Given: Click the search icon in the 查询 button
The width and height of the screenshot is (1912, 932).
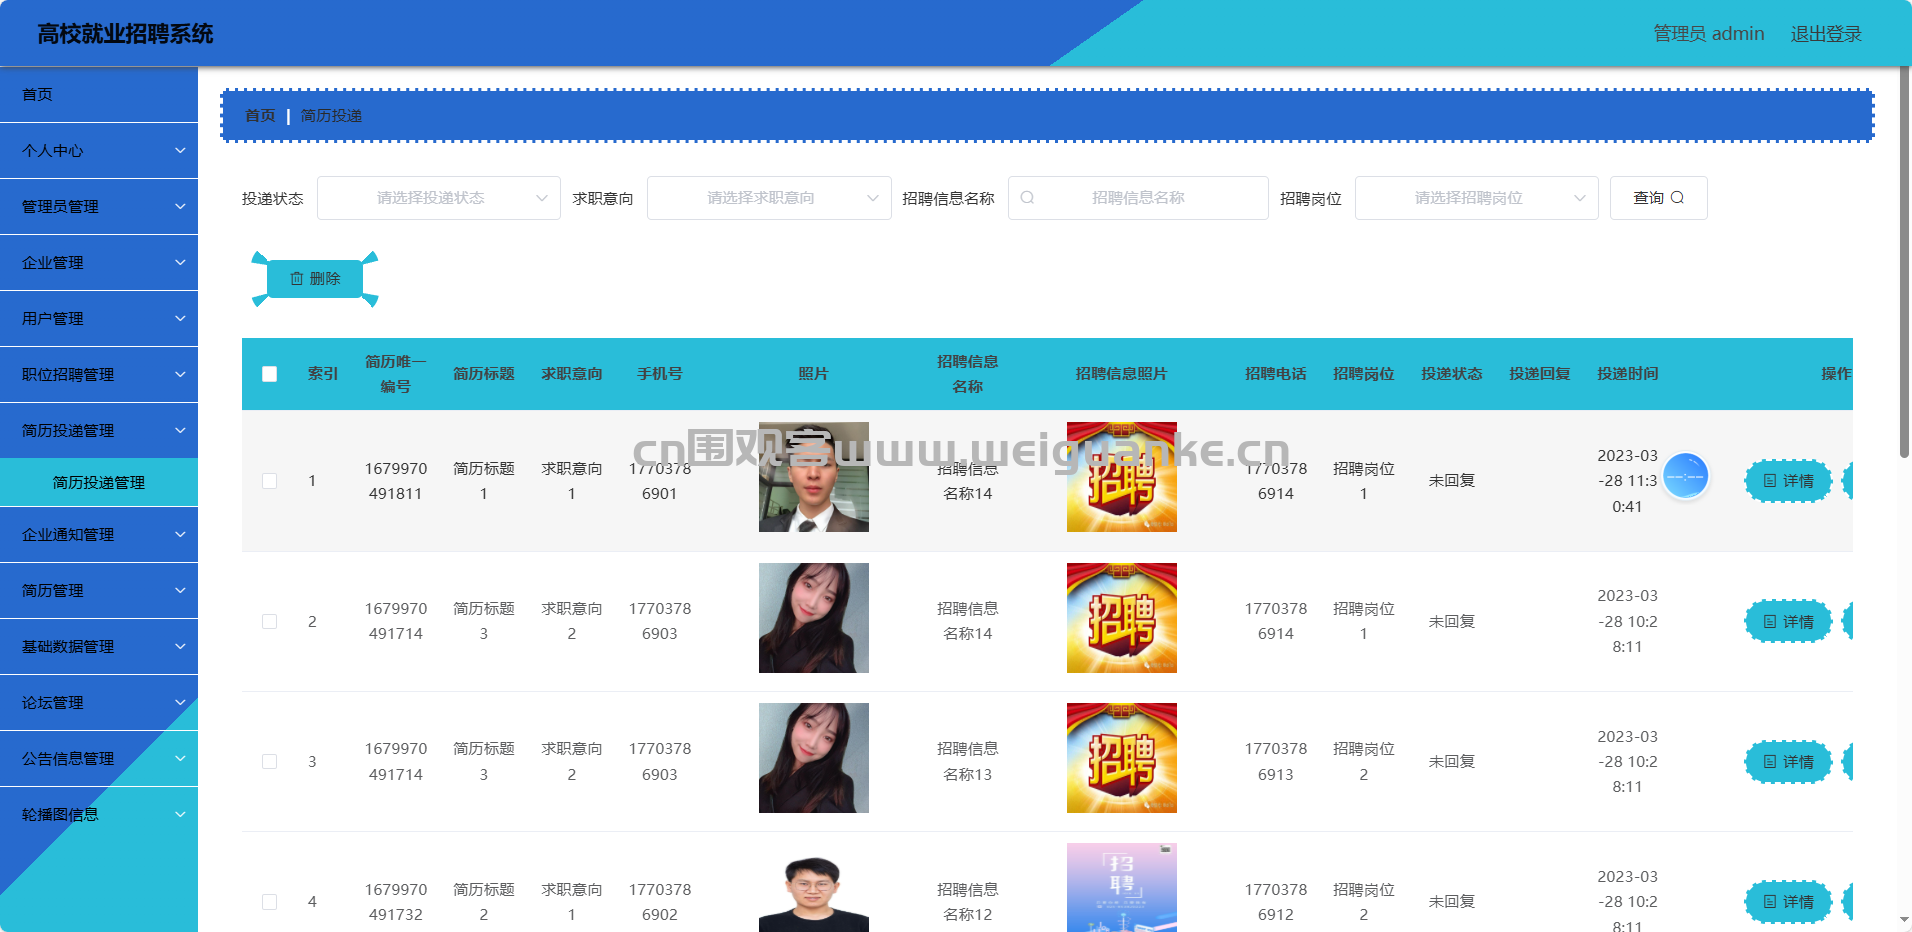Looking at the screenshot, I should coord(1677,198).
